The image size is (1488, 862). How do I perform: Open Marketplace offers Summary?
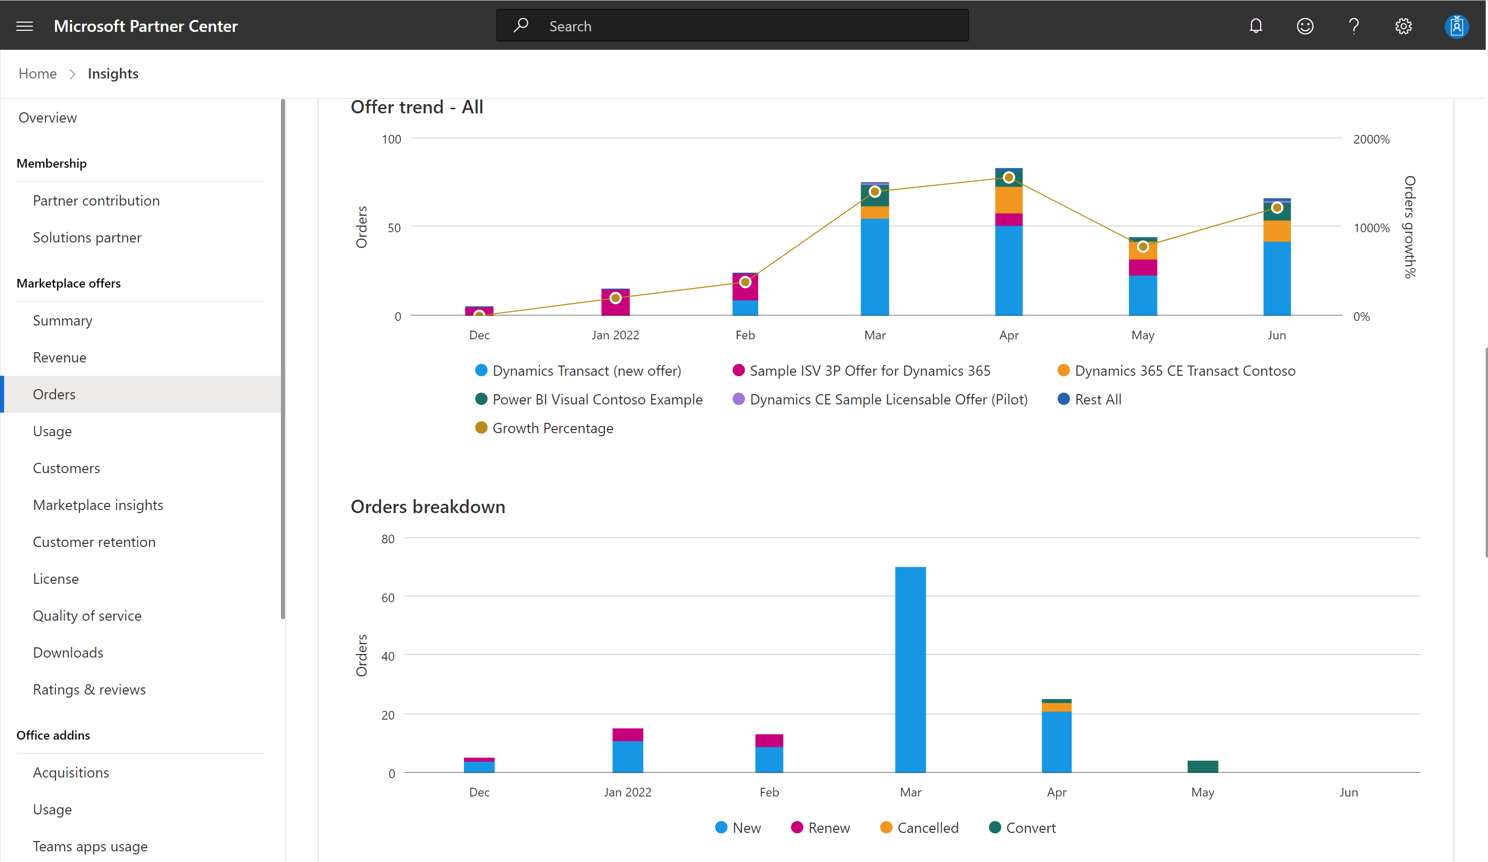click(x=62, y=321)
